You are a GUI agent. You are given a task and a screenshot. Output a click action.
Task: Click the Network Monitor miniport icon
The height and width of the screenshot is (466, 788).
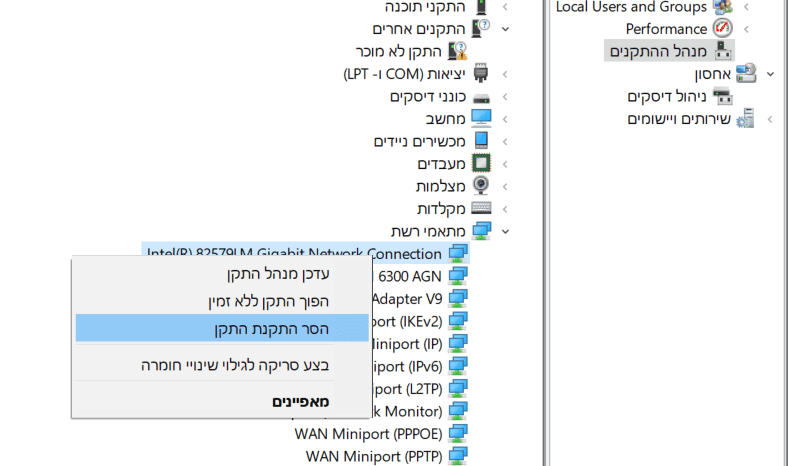click(x=458, y=411)
